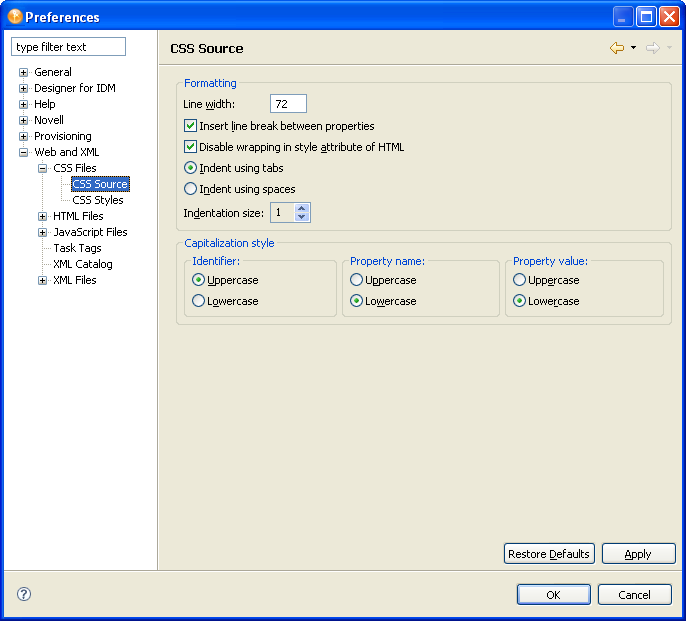Select the Novell preferences label
686x621 pixels.
(x=49, y=120)
